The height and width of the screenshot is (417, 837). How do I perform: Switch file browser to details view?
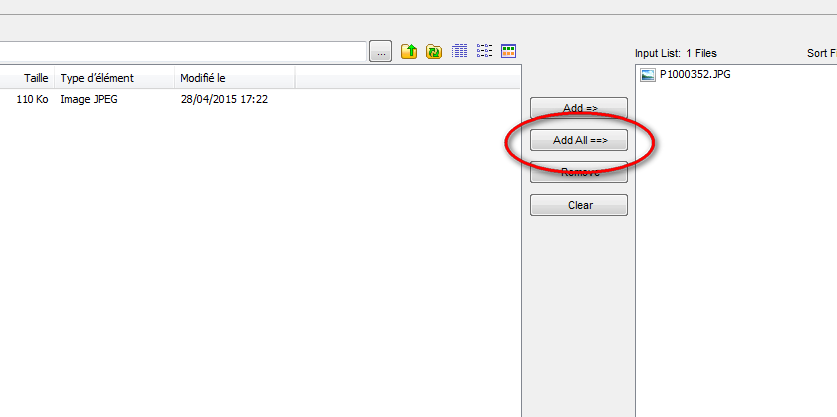coord(459,51)
